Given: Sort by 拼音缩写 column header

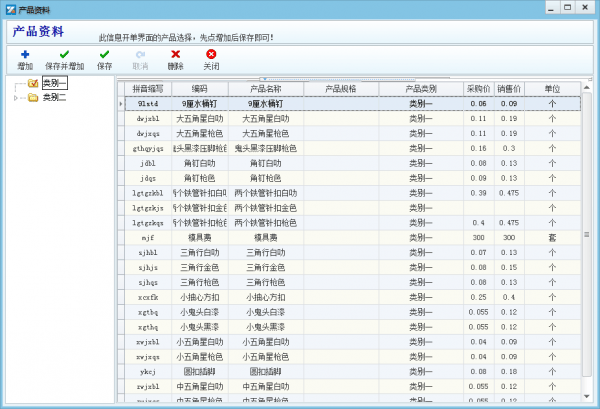Looking at the screenshot, I should coord(148,89).
